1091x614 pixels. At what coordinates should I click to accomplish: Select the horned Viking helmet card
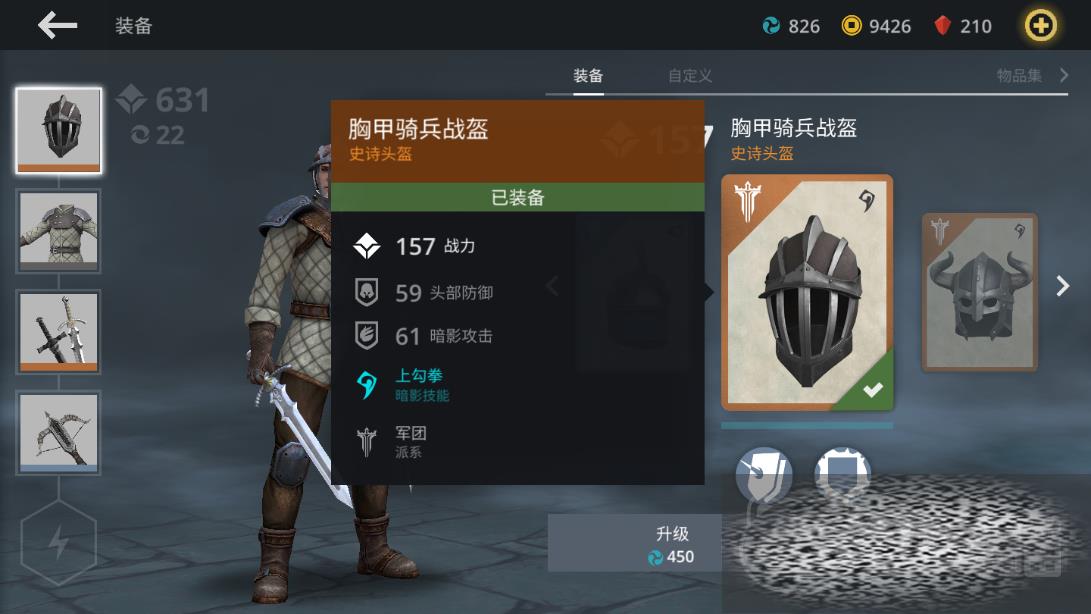980,292
